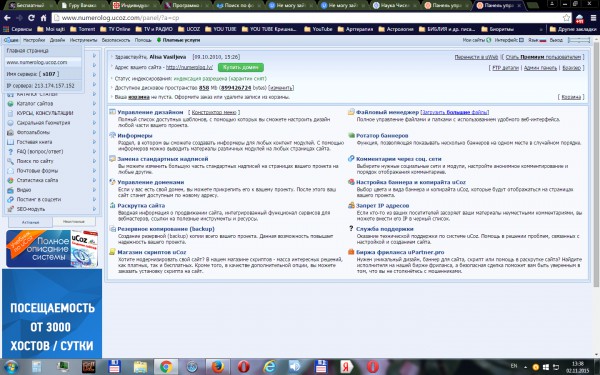
Task: Open Firefox from the Windows taskbar
Action: (217, 367)
